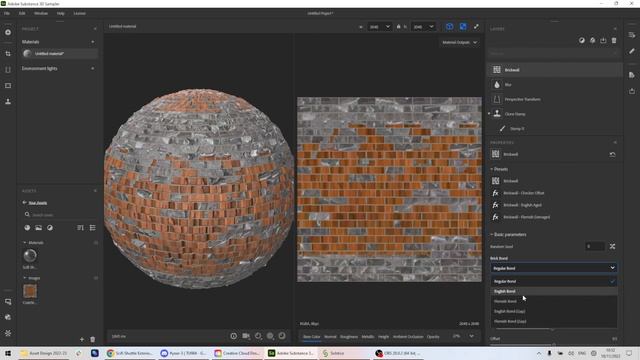Click the Search assets field

click(60, 215)
